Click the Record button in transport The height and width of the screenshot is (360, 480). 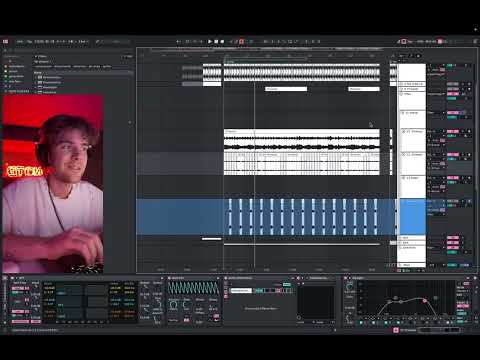point(222,42)
